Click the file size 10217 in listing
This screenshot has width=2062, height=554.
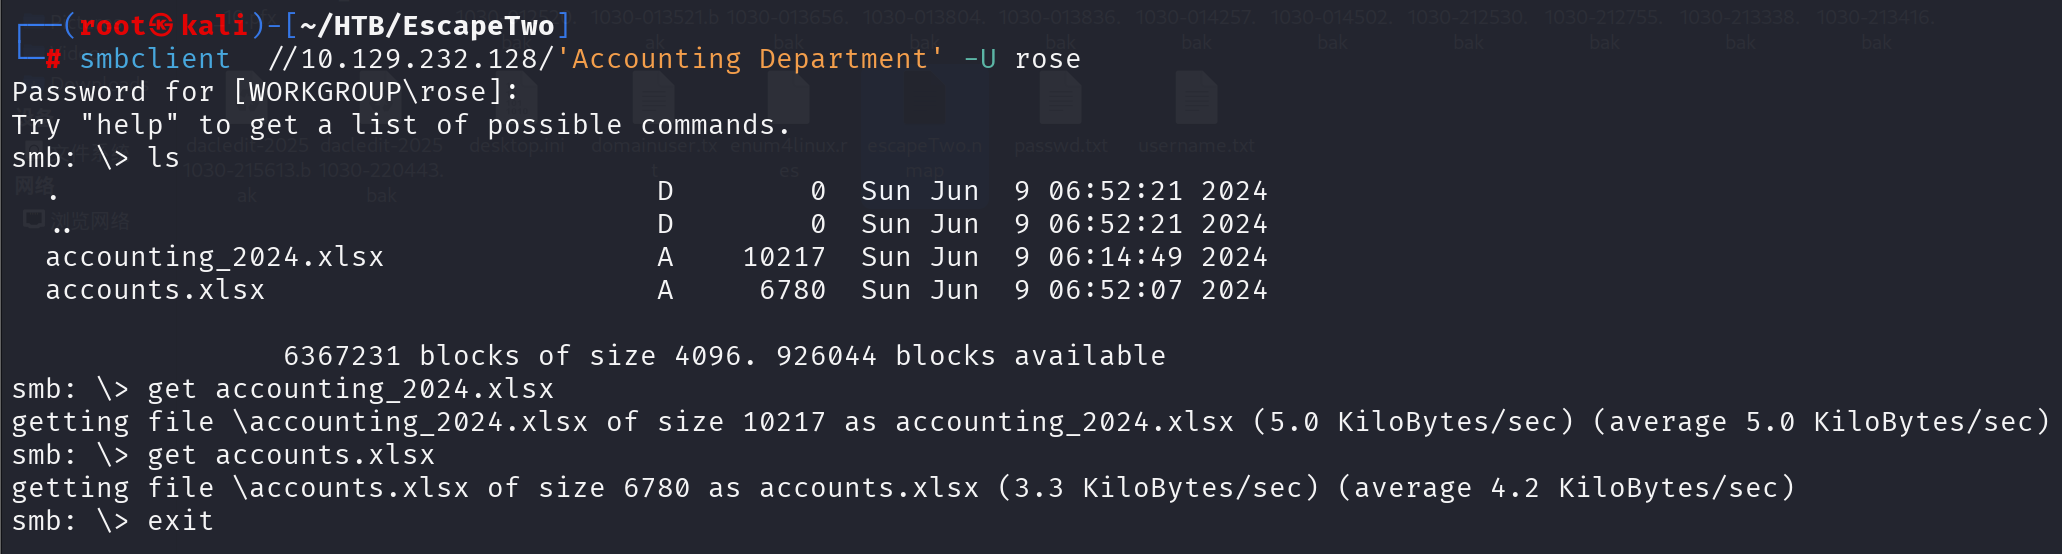tap(784, 257)
